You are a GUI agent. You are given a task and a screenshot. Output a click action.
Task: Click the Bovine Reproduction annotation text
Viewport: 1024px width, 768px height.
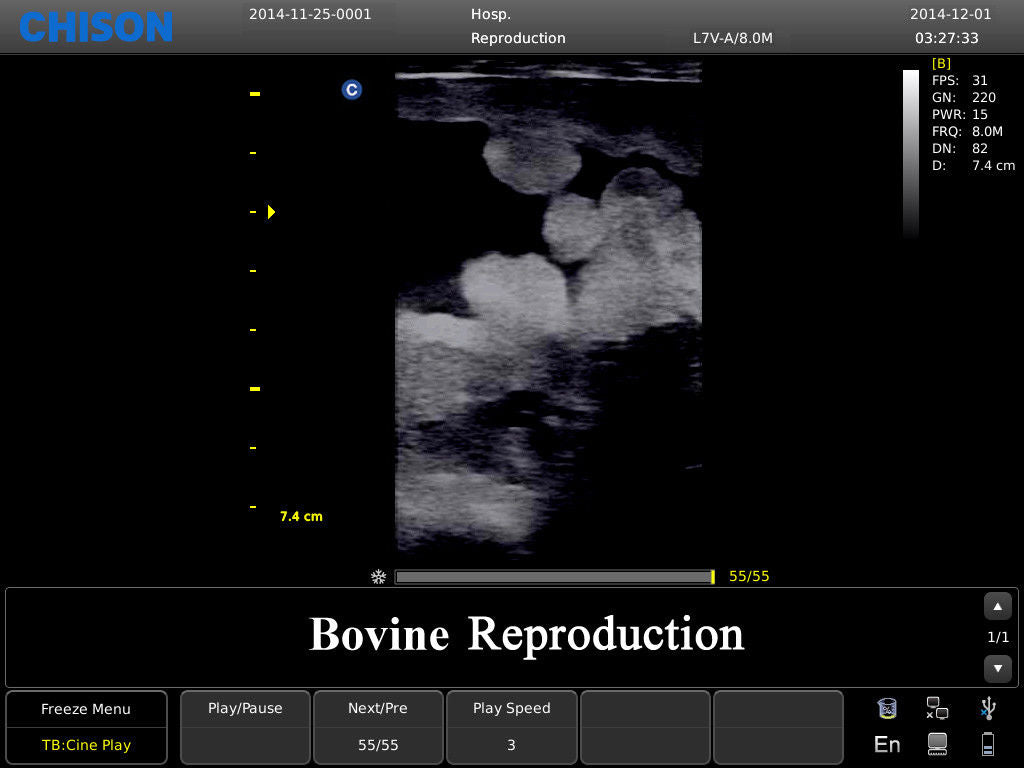529,635
